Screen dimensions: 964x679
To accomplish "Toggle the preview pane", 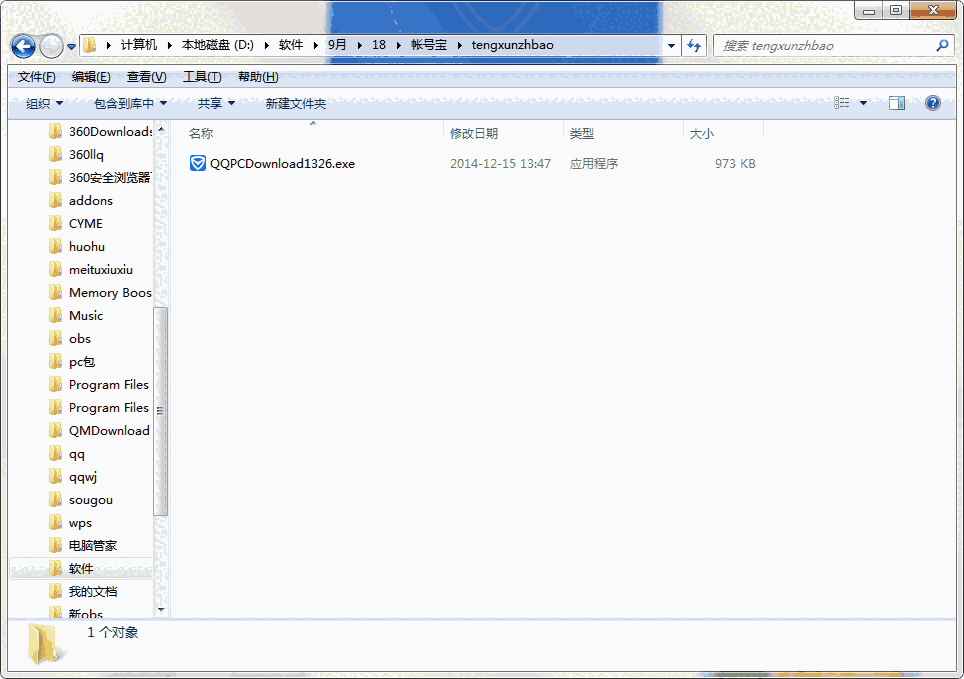I will (x=897, y=102).
